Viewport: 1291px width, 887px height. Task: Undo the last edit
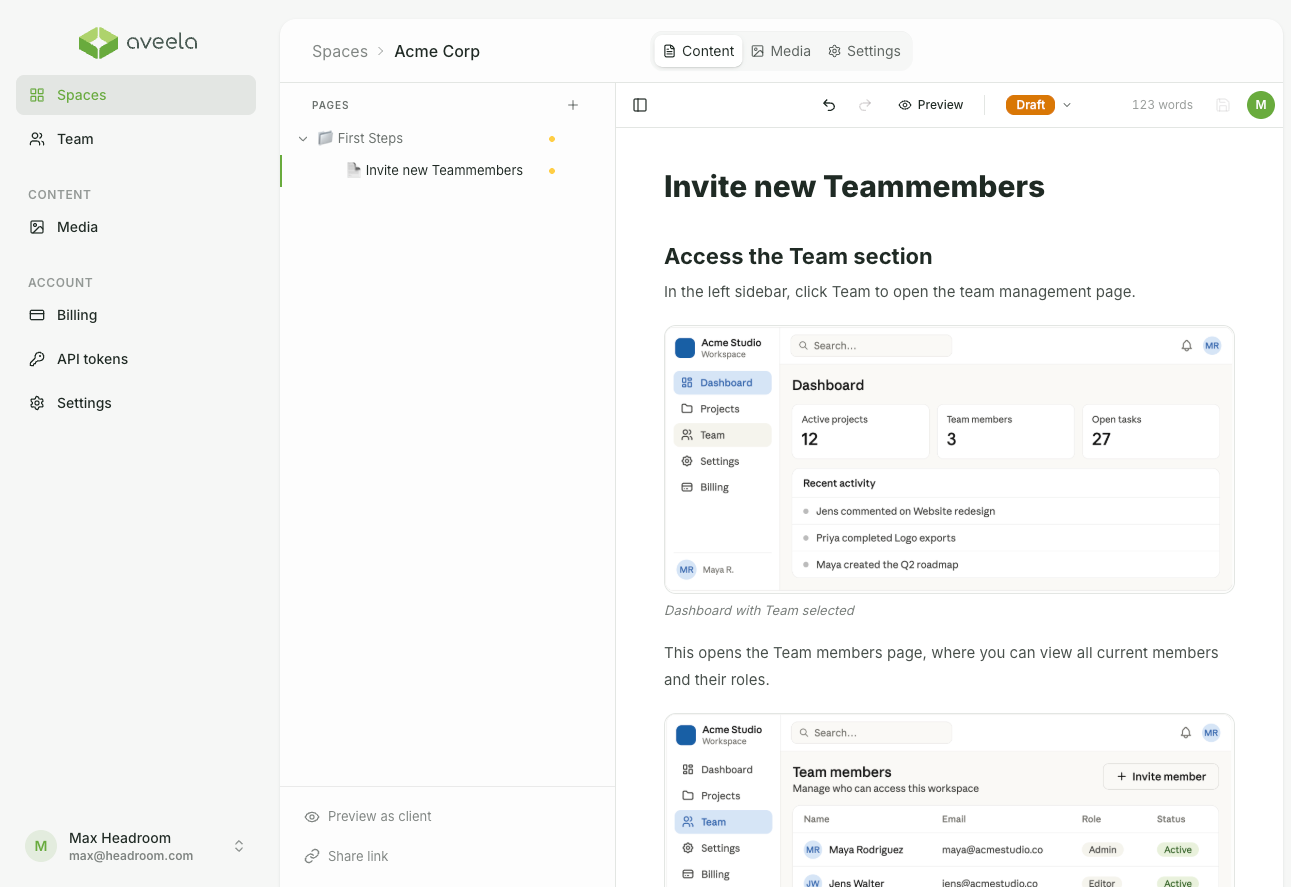(829, 105)
